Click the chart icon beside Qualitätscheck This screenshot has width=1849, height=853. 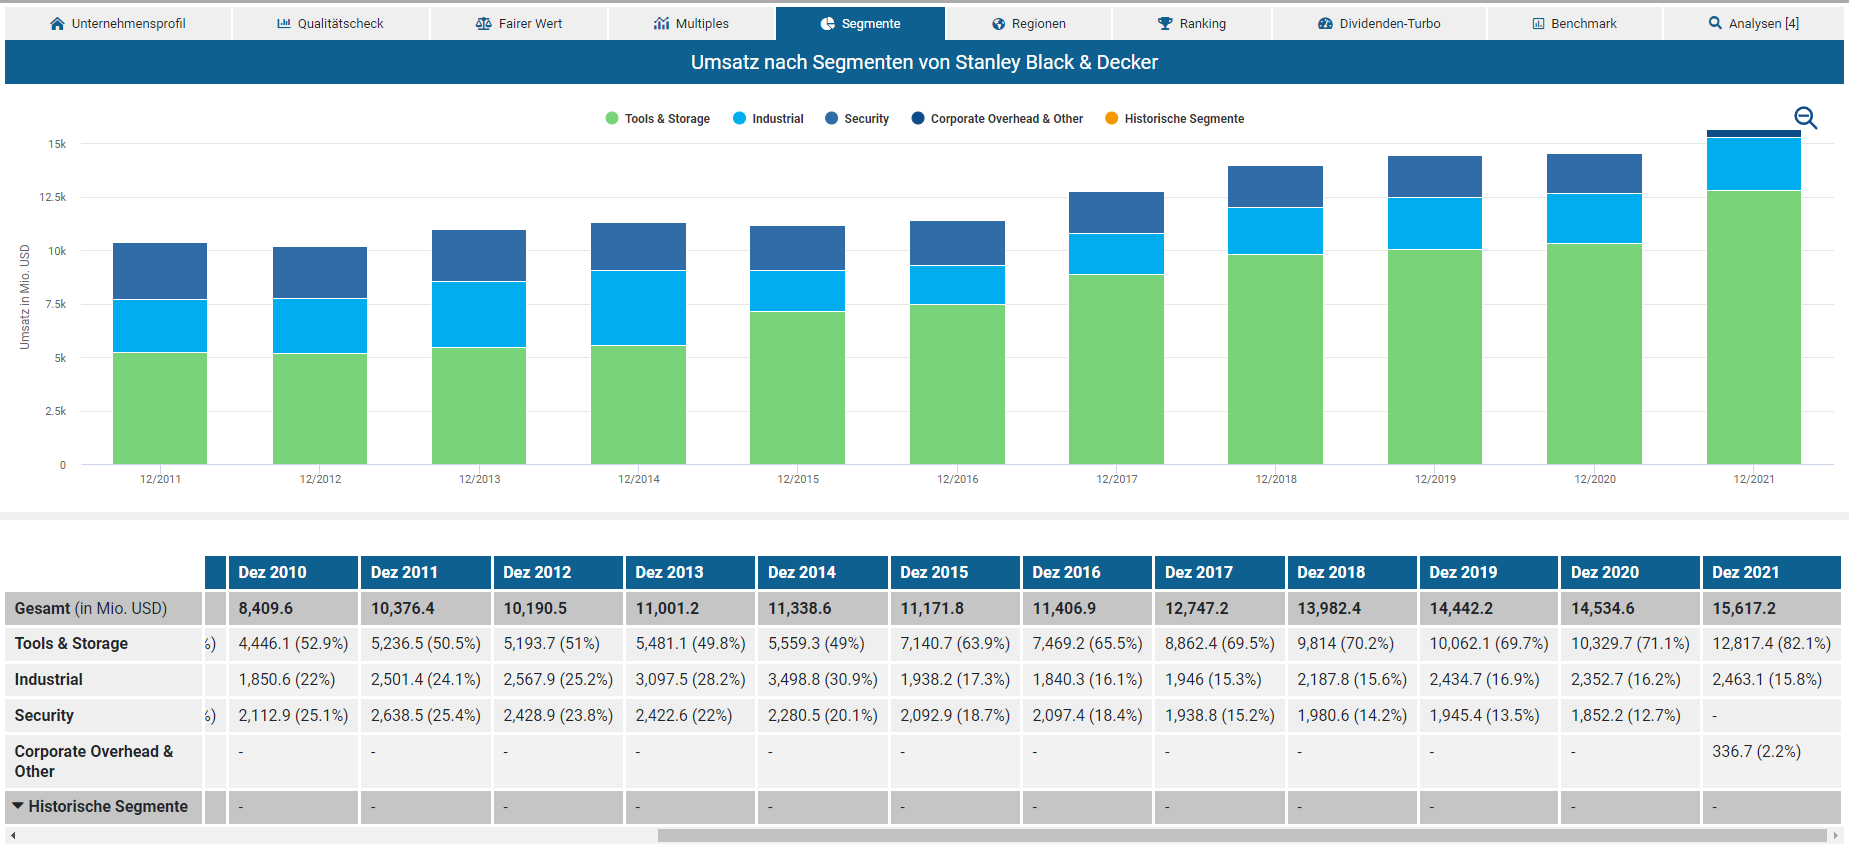[284, 24]
